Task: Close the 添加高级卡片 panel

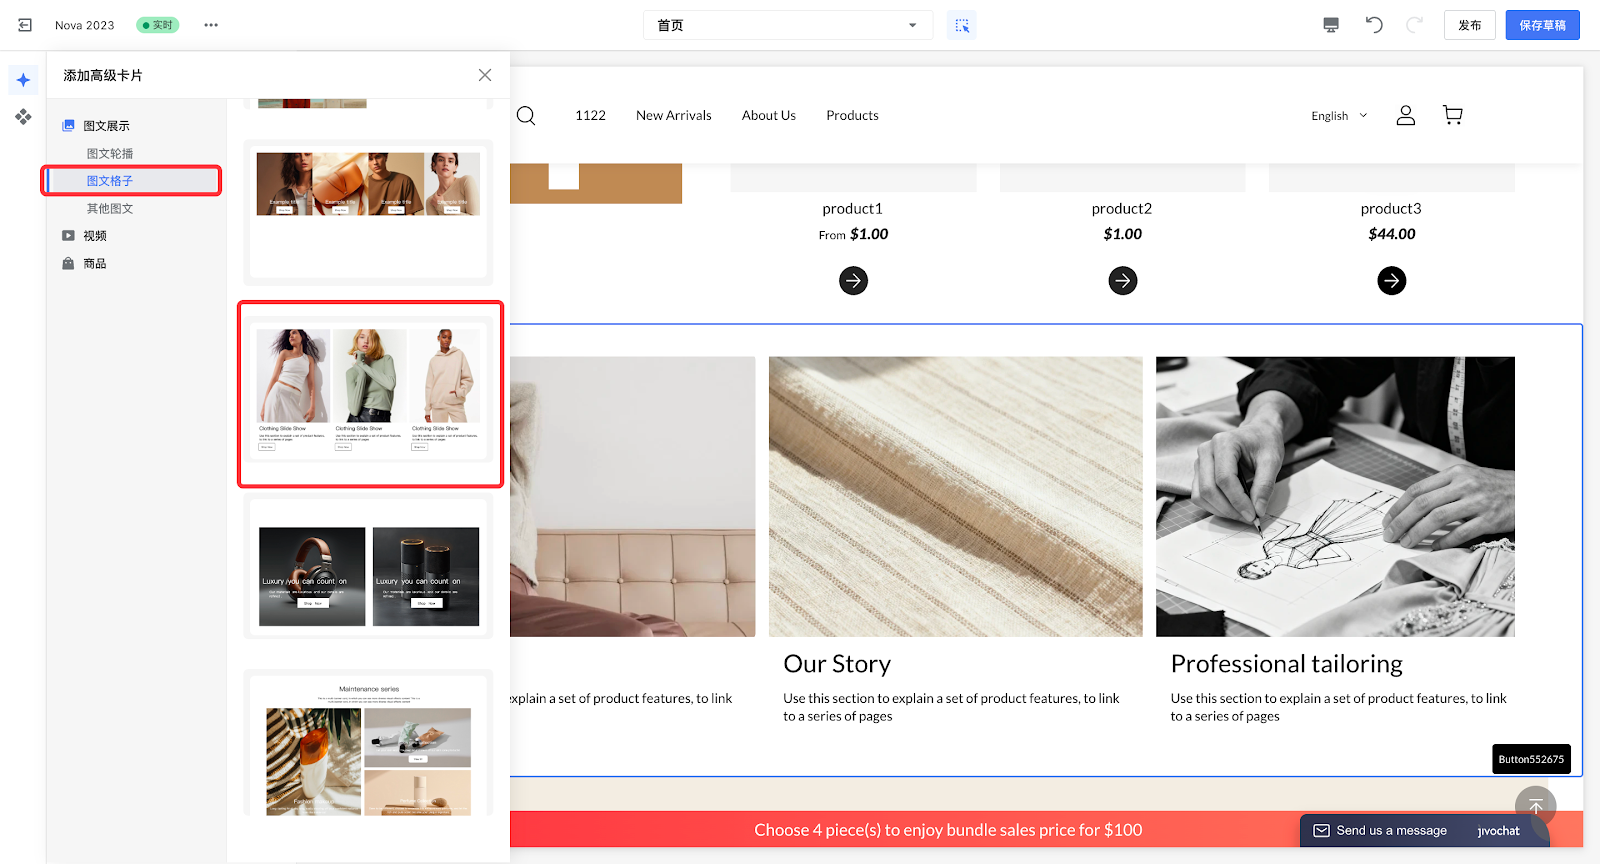Action: point(485,75)
